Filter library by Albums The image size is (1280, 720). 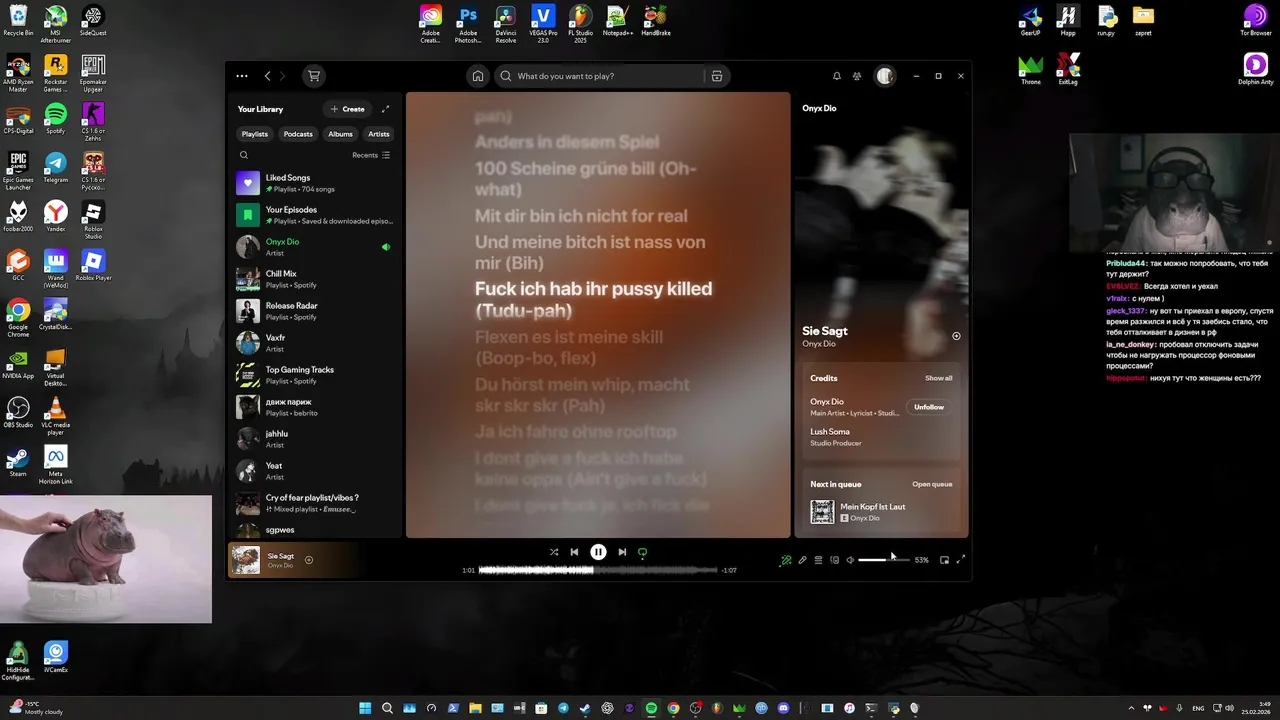[x=341, y=134]
